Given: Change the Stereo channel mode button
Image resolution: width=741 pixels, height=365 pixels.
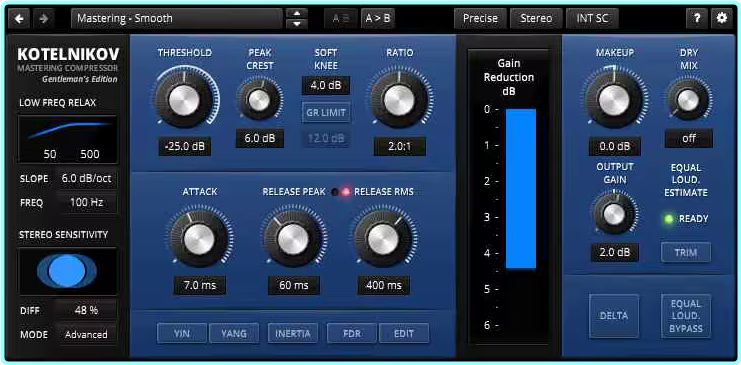Looking at the screenshot, I should pyautogui.click(x=536, y=18).
